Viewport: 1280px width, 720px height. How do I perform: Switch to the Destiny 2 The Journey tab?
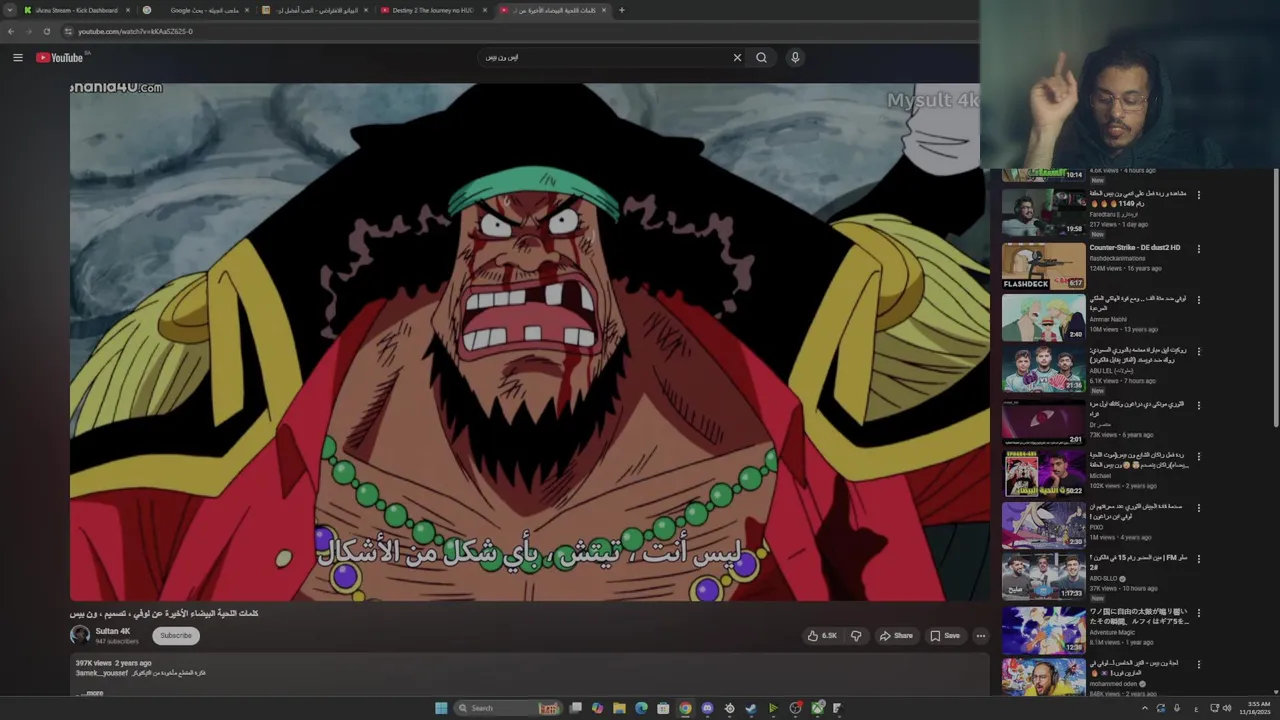pyautogui.click(x=434, y=10)
